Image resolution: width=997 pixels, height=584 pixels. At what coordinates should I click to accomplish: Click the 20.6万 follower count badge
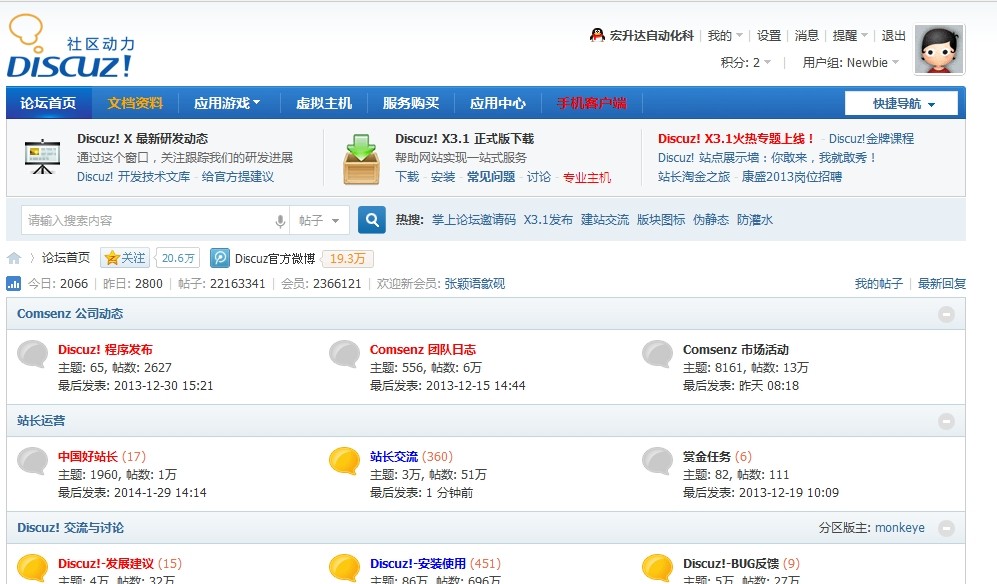pos(177,258)
